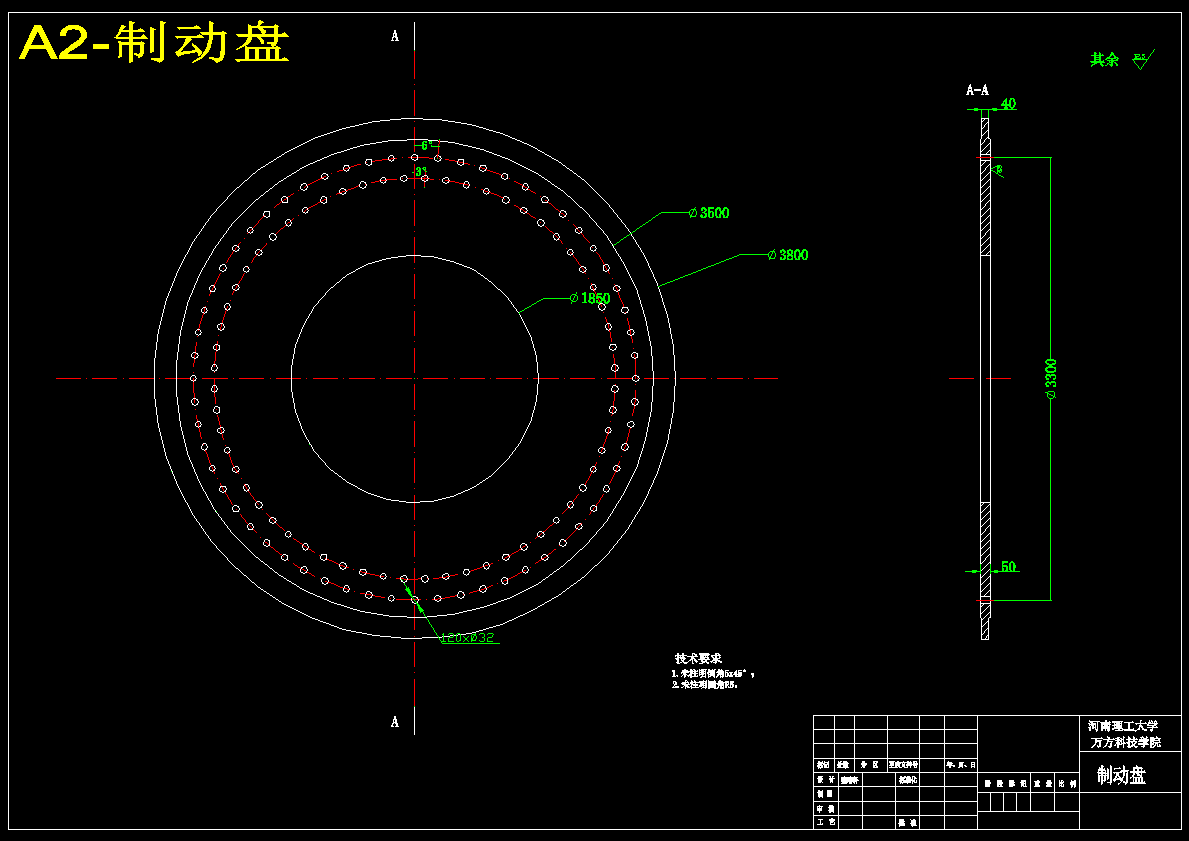This screenshot has height=841, width=1189.
Task: Click the 6° angle dimension
Action: [427, 145]
